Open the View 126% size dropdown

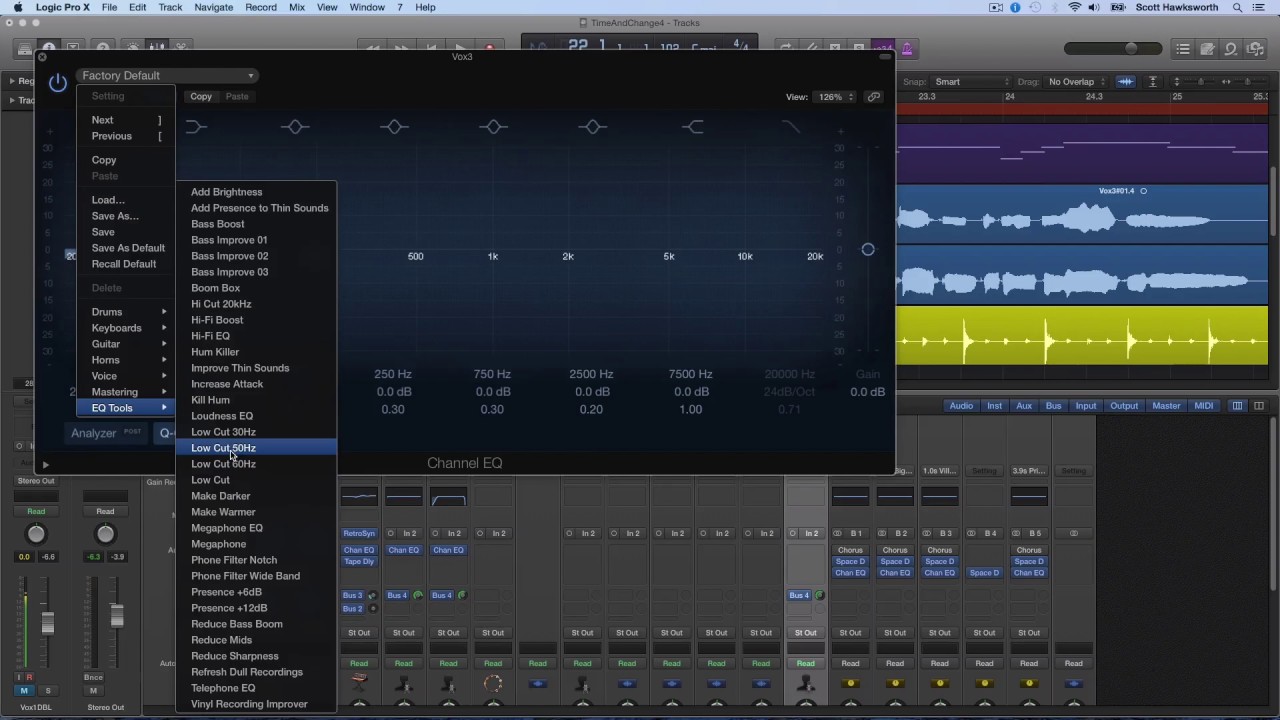point(836,97)
